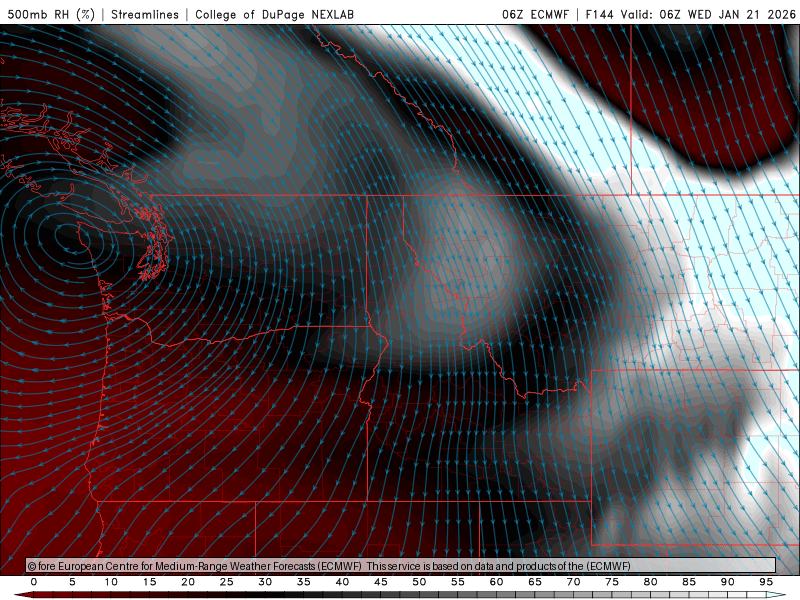This screenshot has width=800, height=600.
Task: Click the "20" value on the scale
Action: click(x=188, y=582)
